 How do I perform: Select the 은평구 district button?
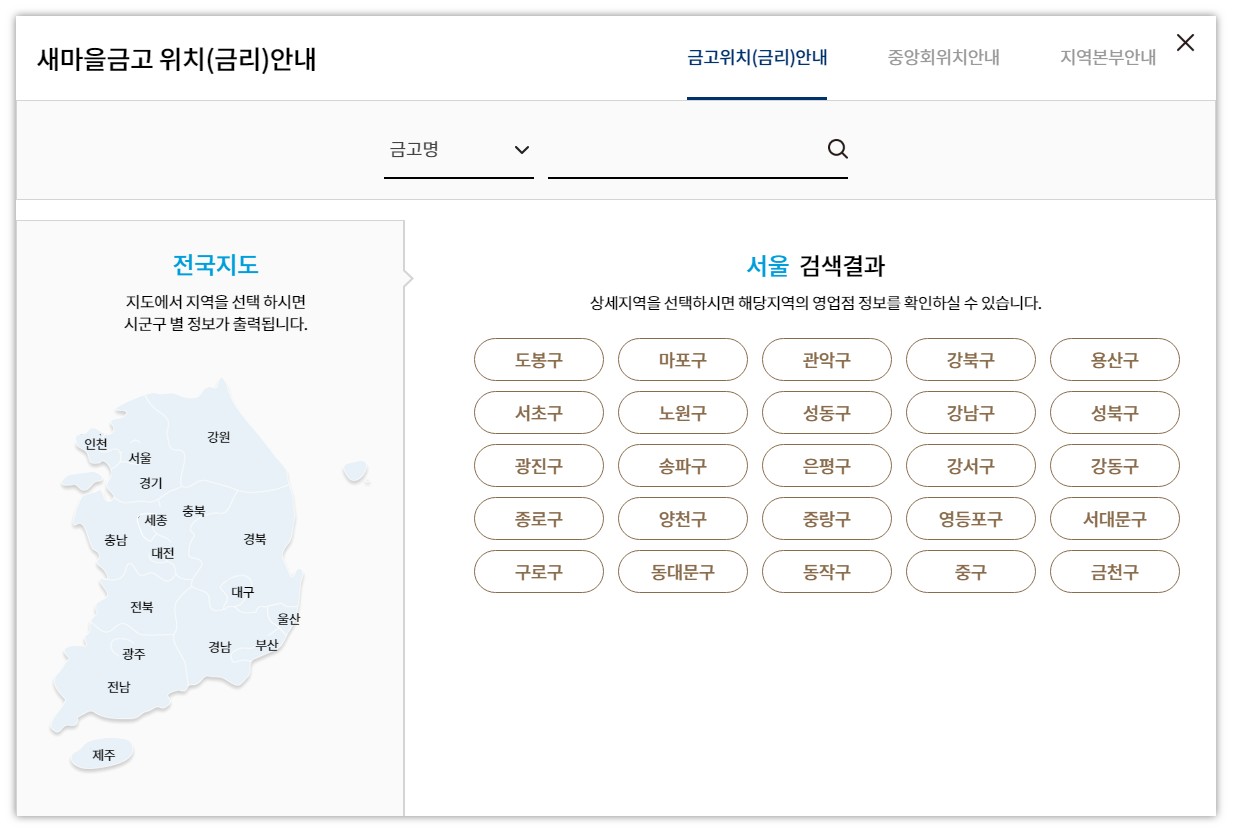827,466
